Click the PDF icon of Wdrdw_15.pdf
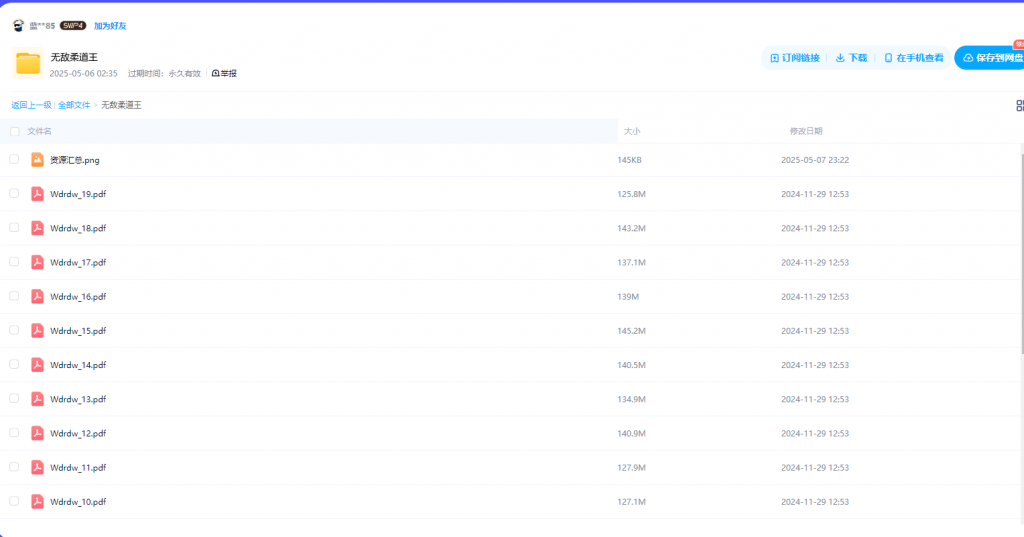Image resolution: width=1024 pixels, height=537 pixels. [x=37, y=331]
